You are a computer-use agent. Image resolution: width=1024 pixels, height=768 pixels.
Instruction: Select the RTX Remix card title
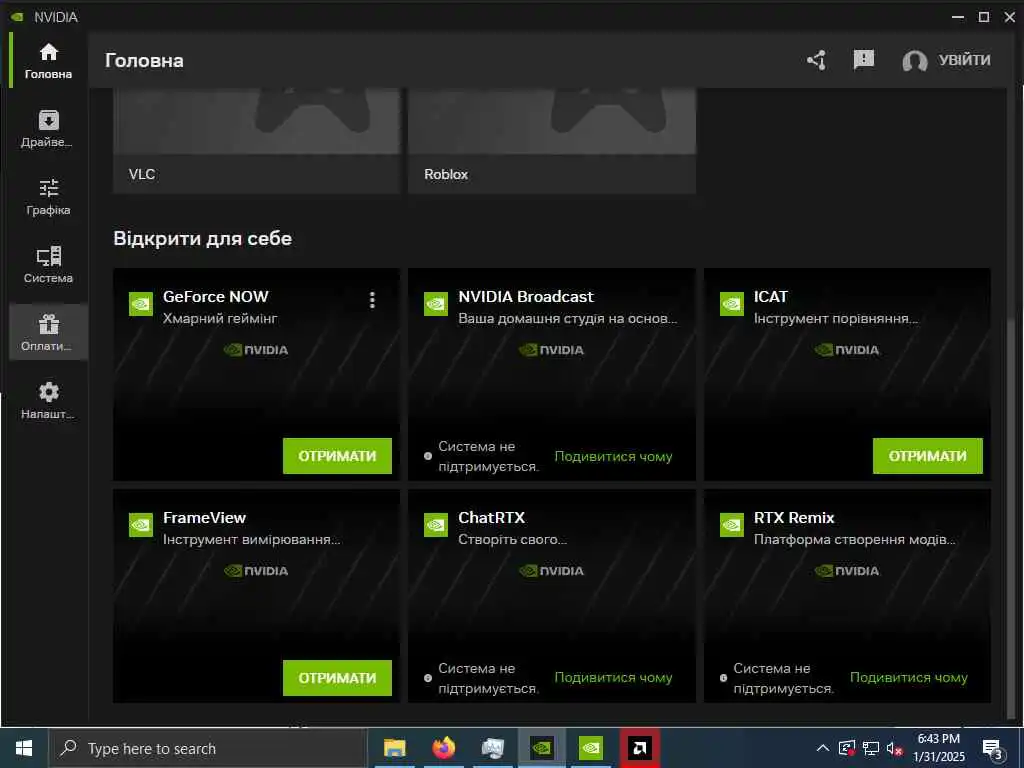[x=793, y=518]
